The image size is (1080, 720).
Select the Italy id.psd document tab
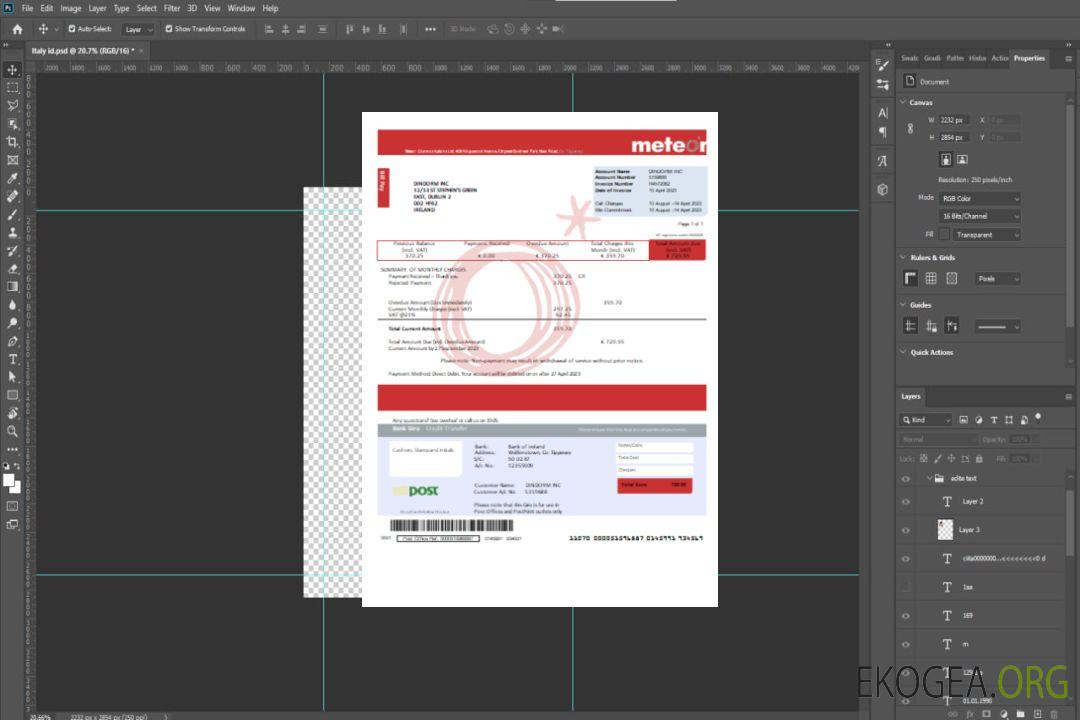[x=83, y=50]
